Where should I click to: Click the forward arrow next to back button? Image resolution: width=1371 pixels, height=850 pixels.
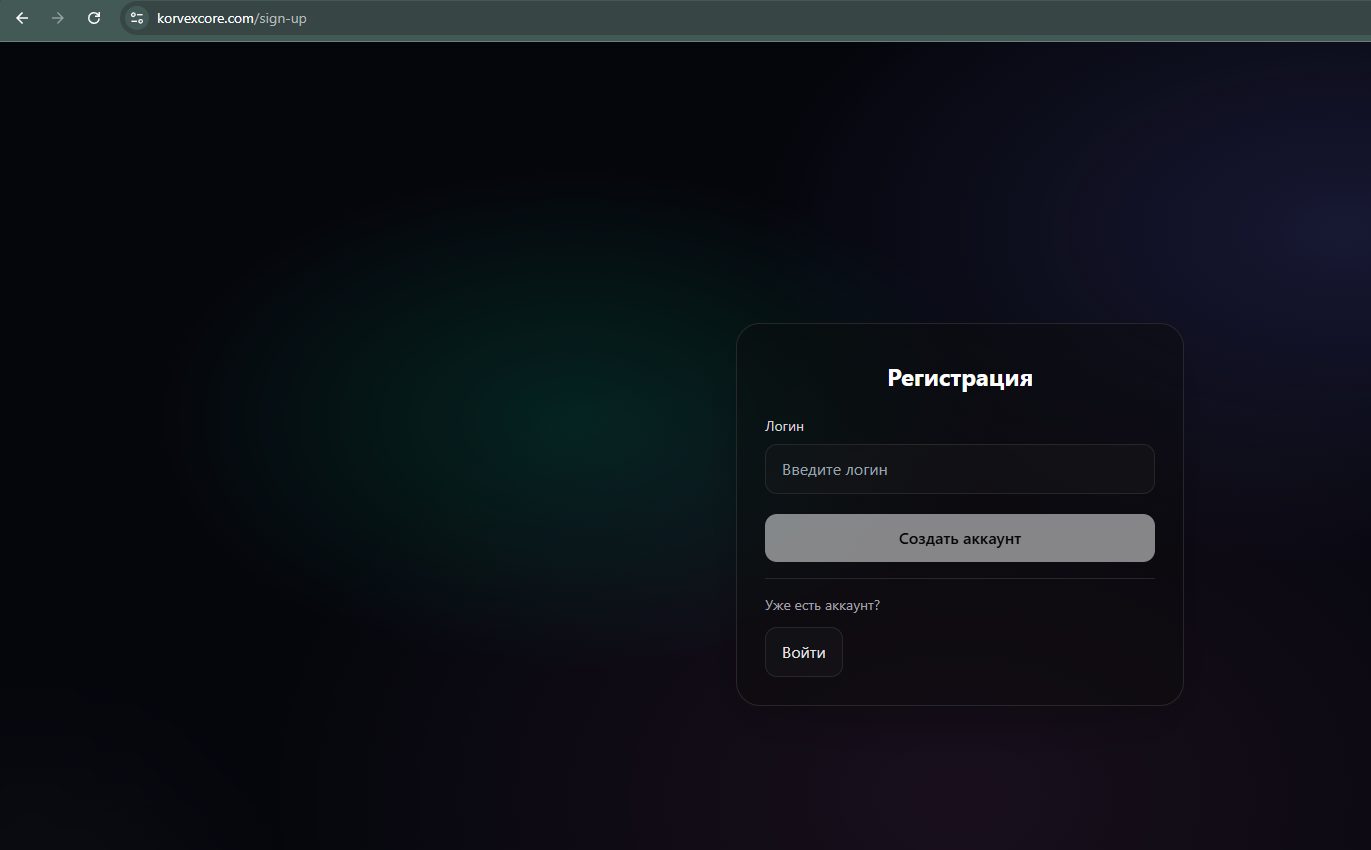pos(58,18)
